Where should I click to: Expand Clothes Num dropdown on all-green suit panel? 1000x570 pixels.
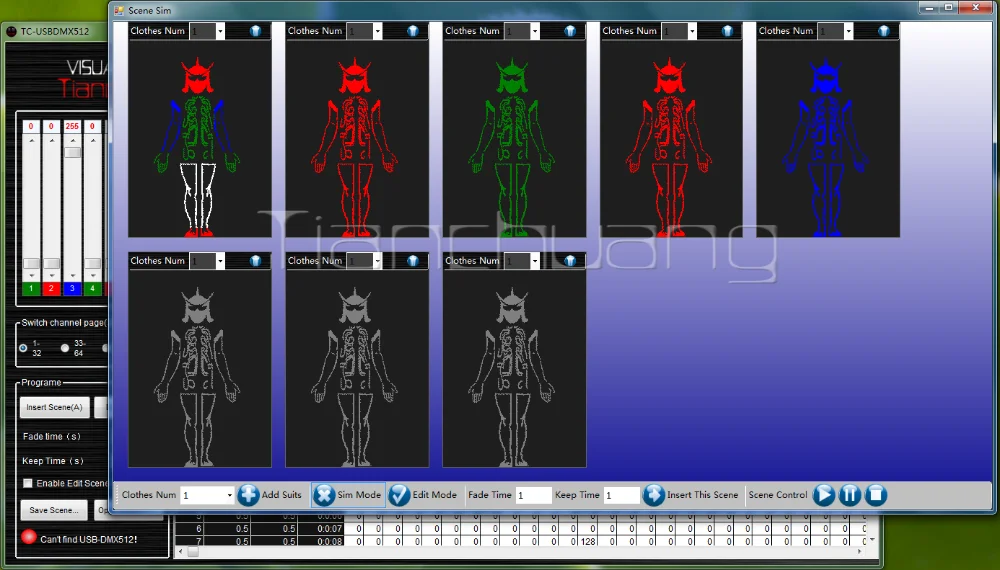click(535, 31)
